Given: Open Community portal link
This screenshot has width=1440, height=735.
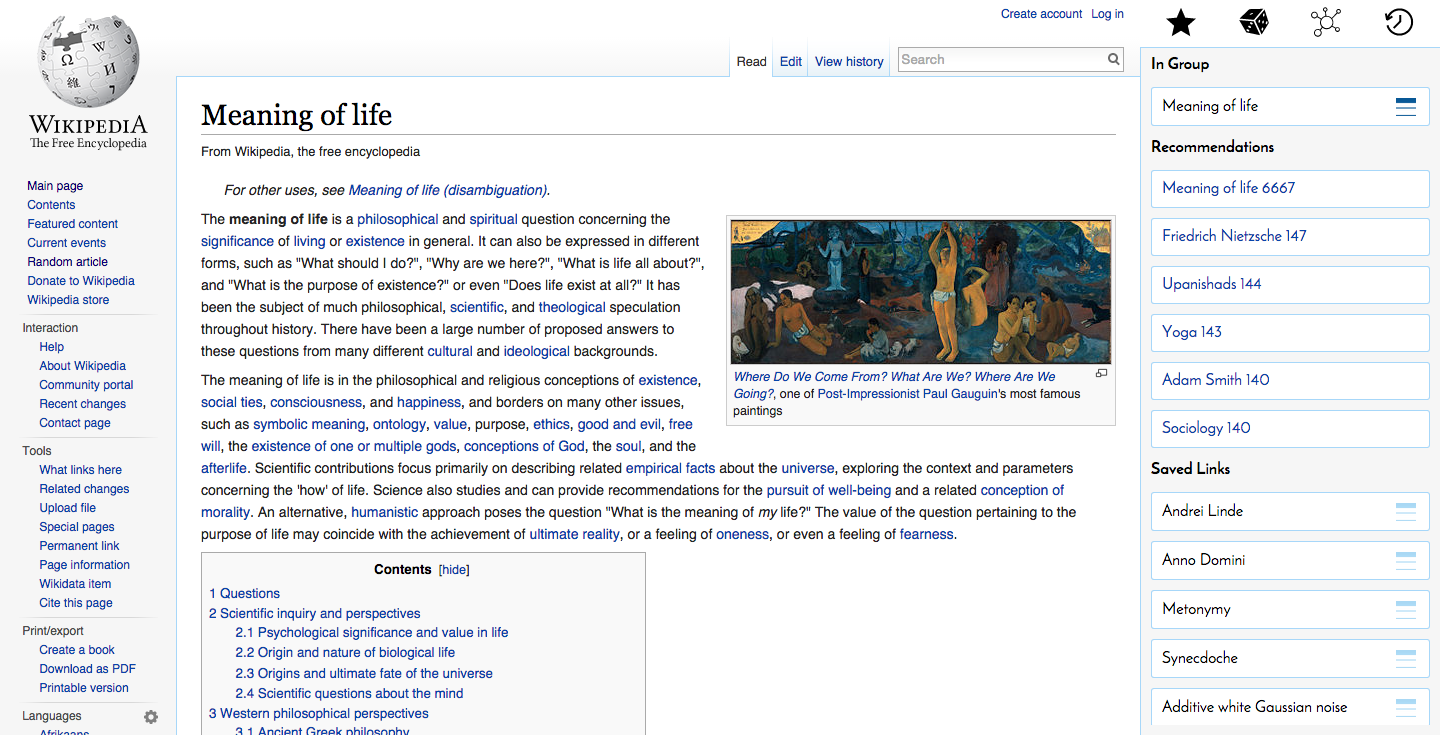Looking at the screenshot, I should coord(86,385).
